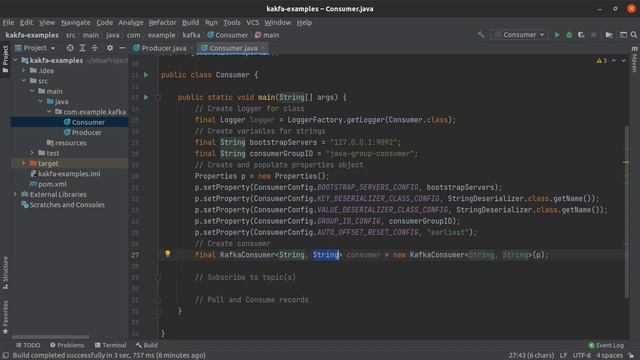Open the Event Log

point(606,345)
